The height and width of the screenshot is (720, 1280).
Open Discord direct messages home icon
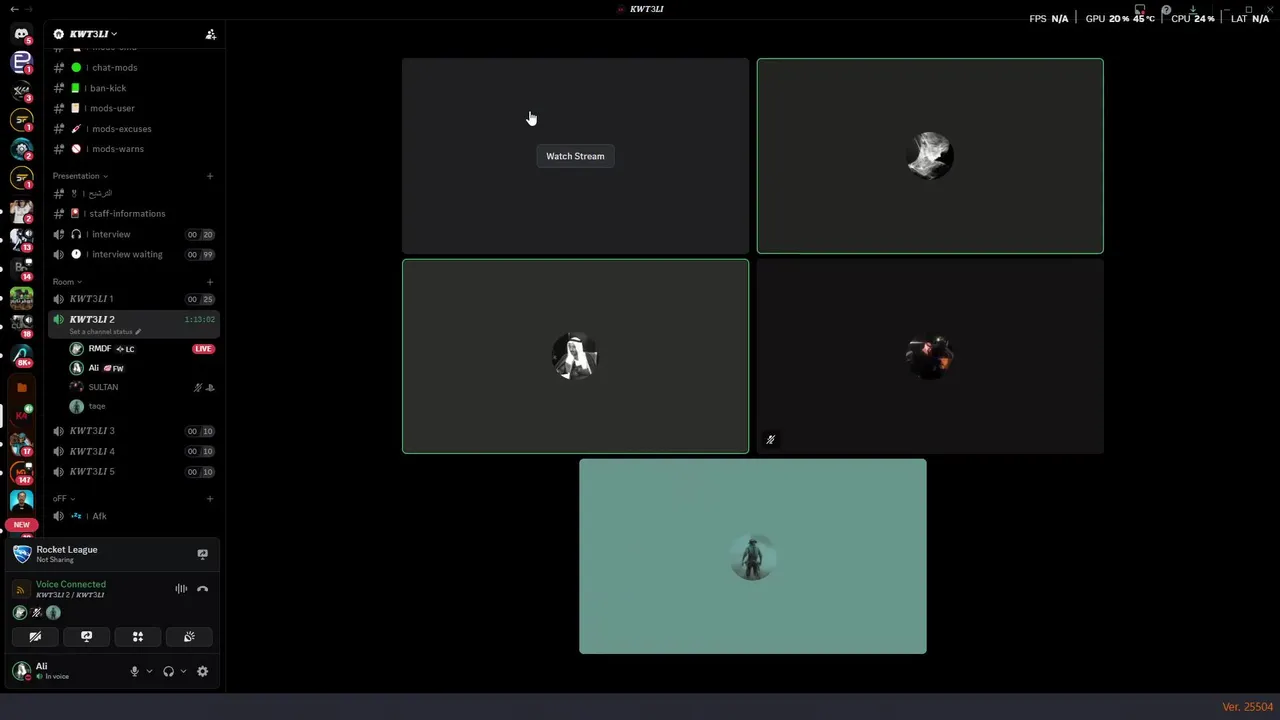pyautogui.click(x=22, y=34)
